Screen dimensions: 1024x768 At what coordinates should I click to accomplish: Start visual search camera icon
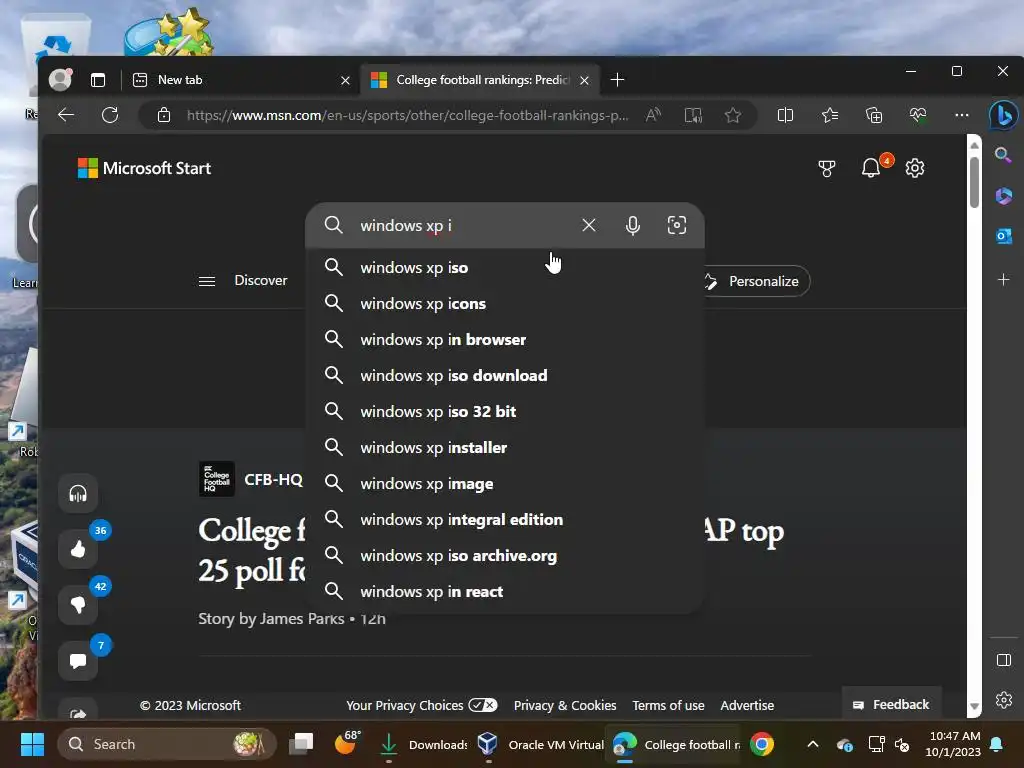677,225
